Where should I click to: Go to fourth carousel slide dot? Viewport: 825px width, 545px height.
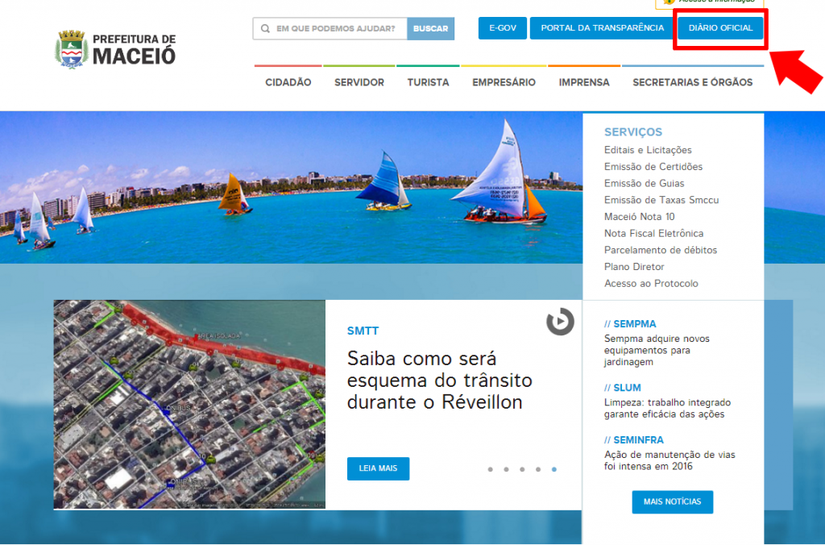538,469
